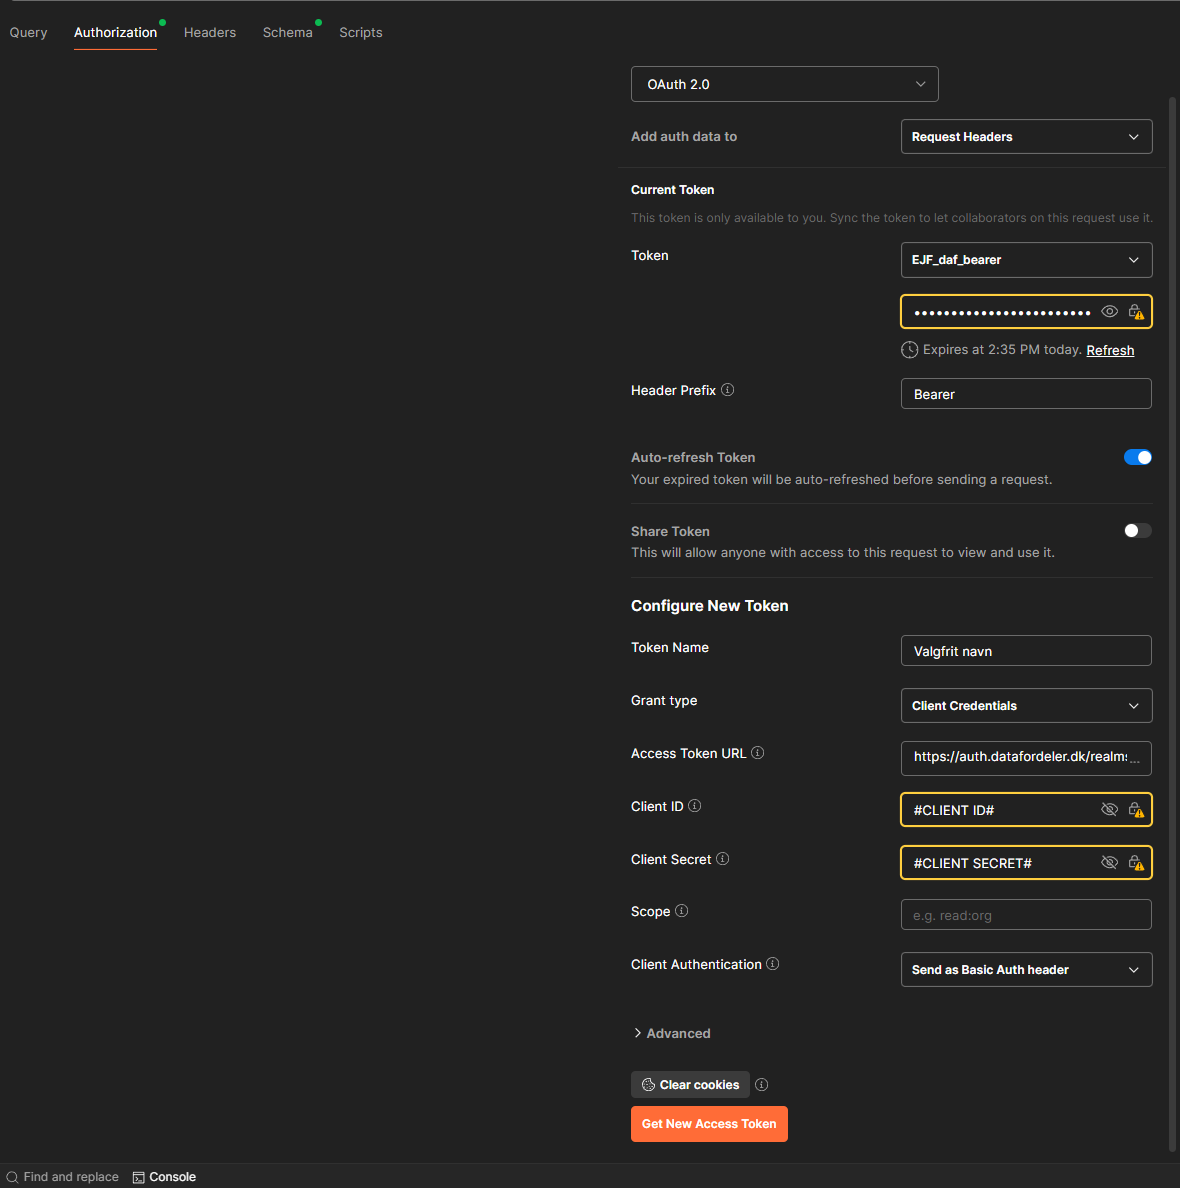Image resolution: width=1180 pixels, height=1188 pixels.
Task: Switch to the Headers tab
Action: tap(210, 32)
